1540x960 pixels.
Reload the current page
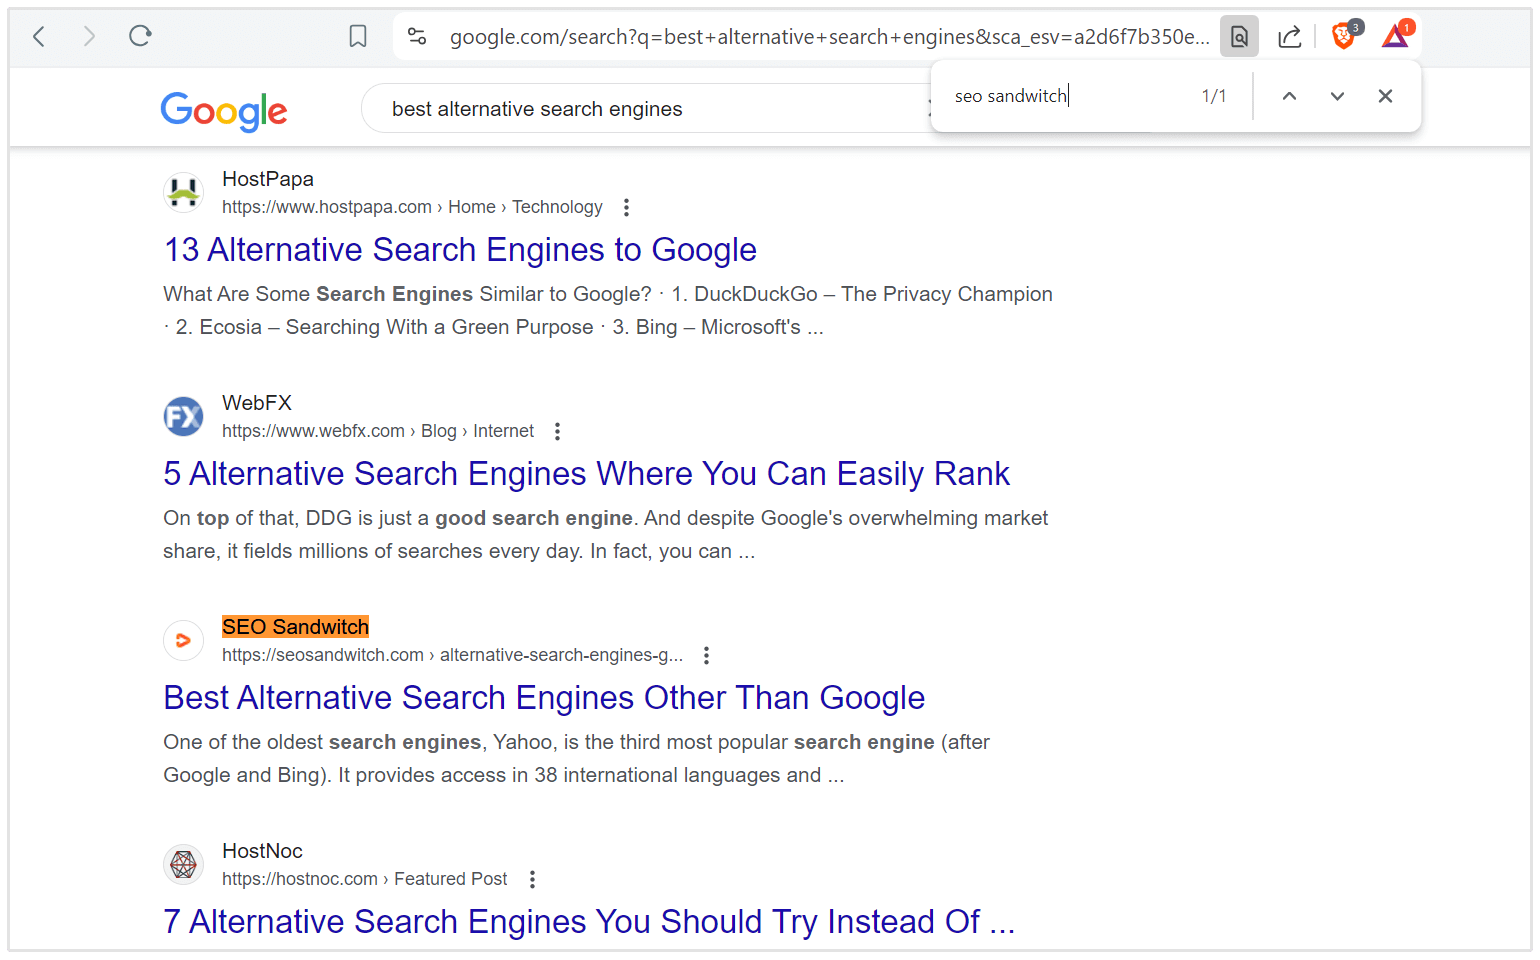pos(140,36)
